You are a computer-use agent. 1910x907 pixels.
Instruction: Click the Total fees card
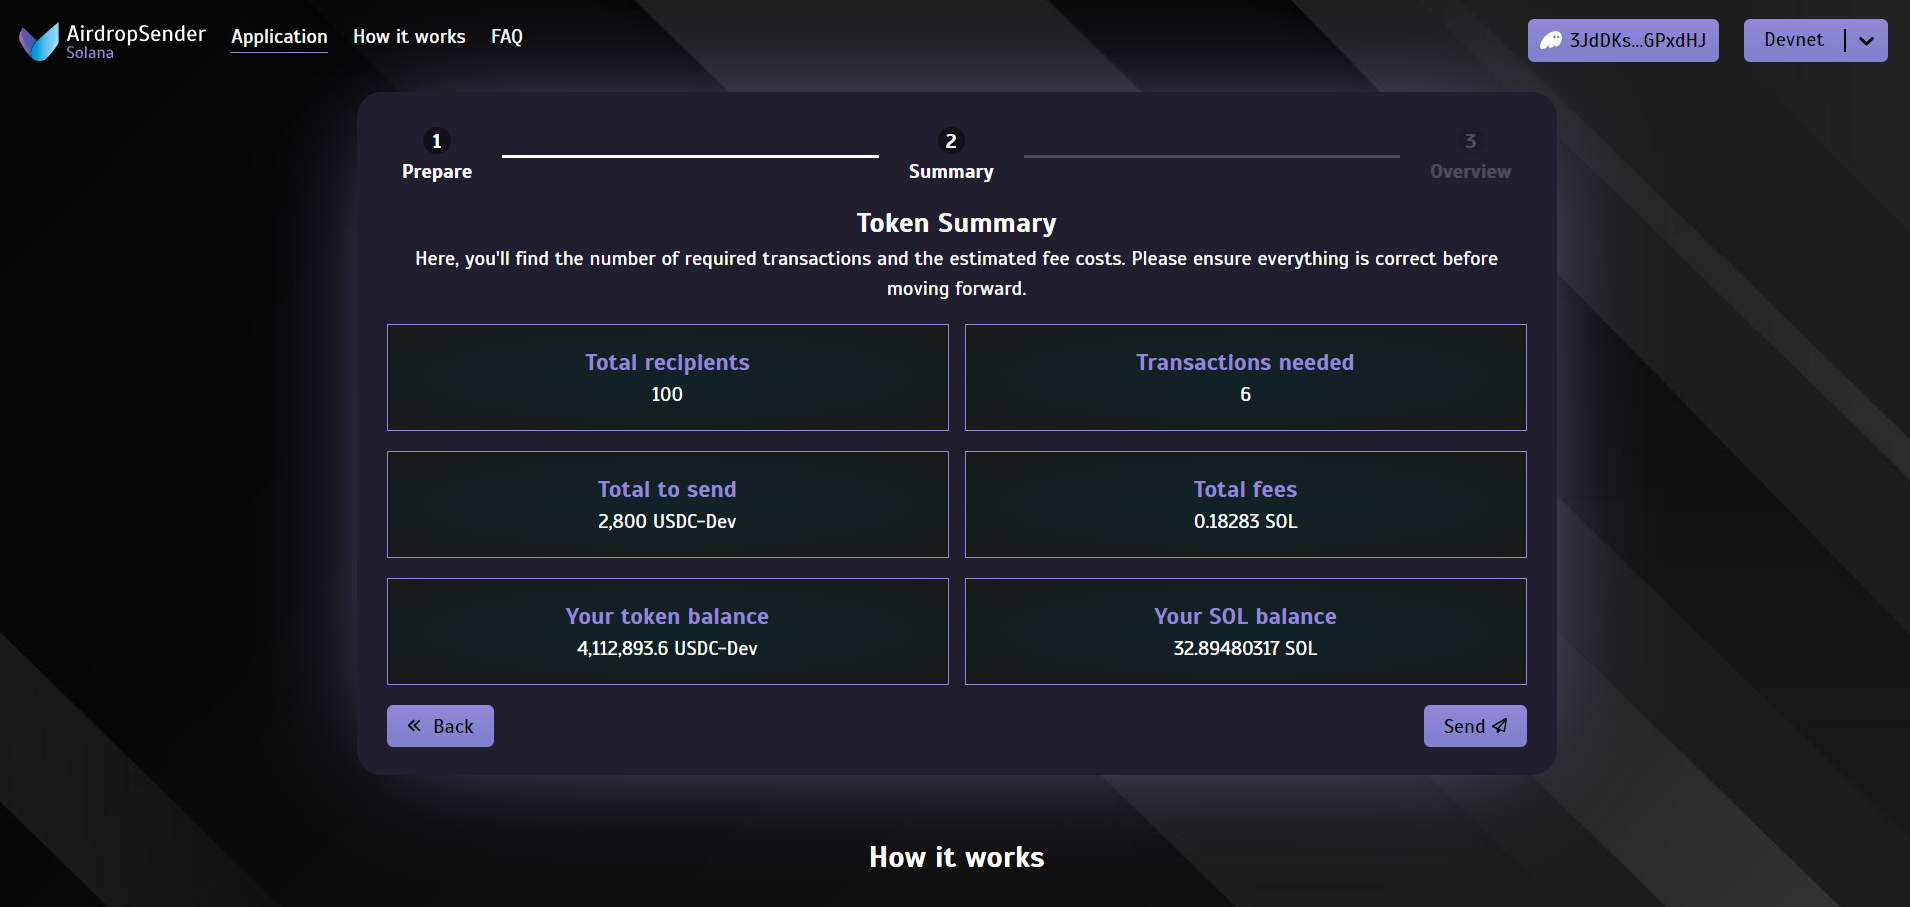coord(1245,504)
